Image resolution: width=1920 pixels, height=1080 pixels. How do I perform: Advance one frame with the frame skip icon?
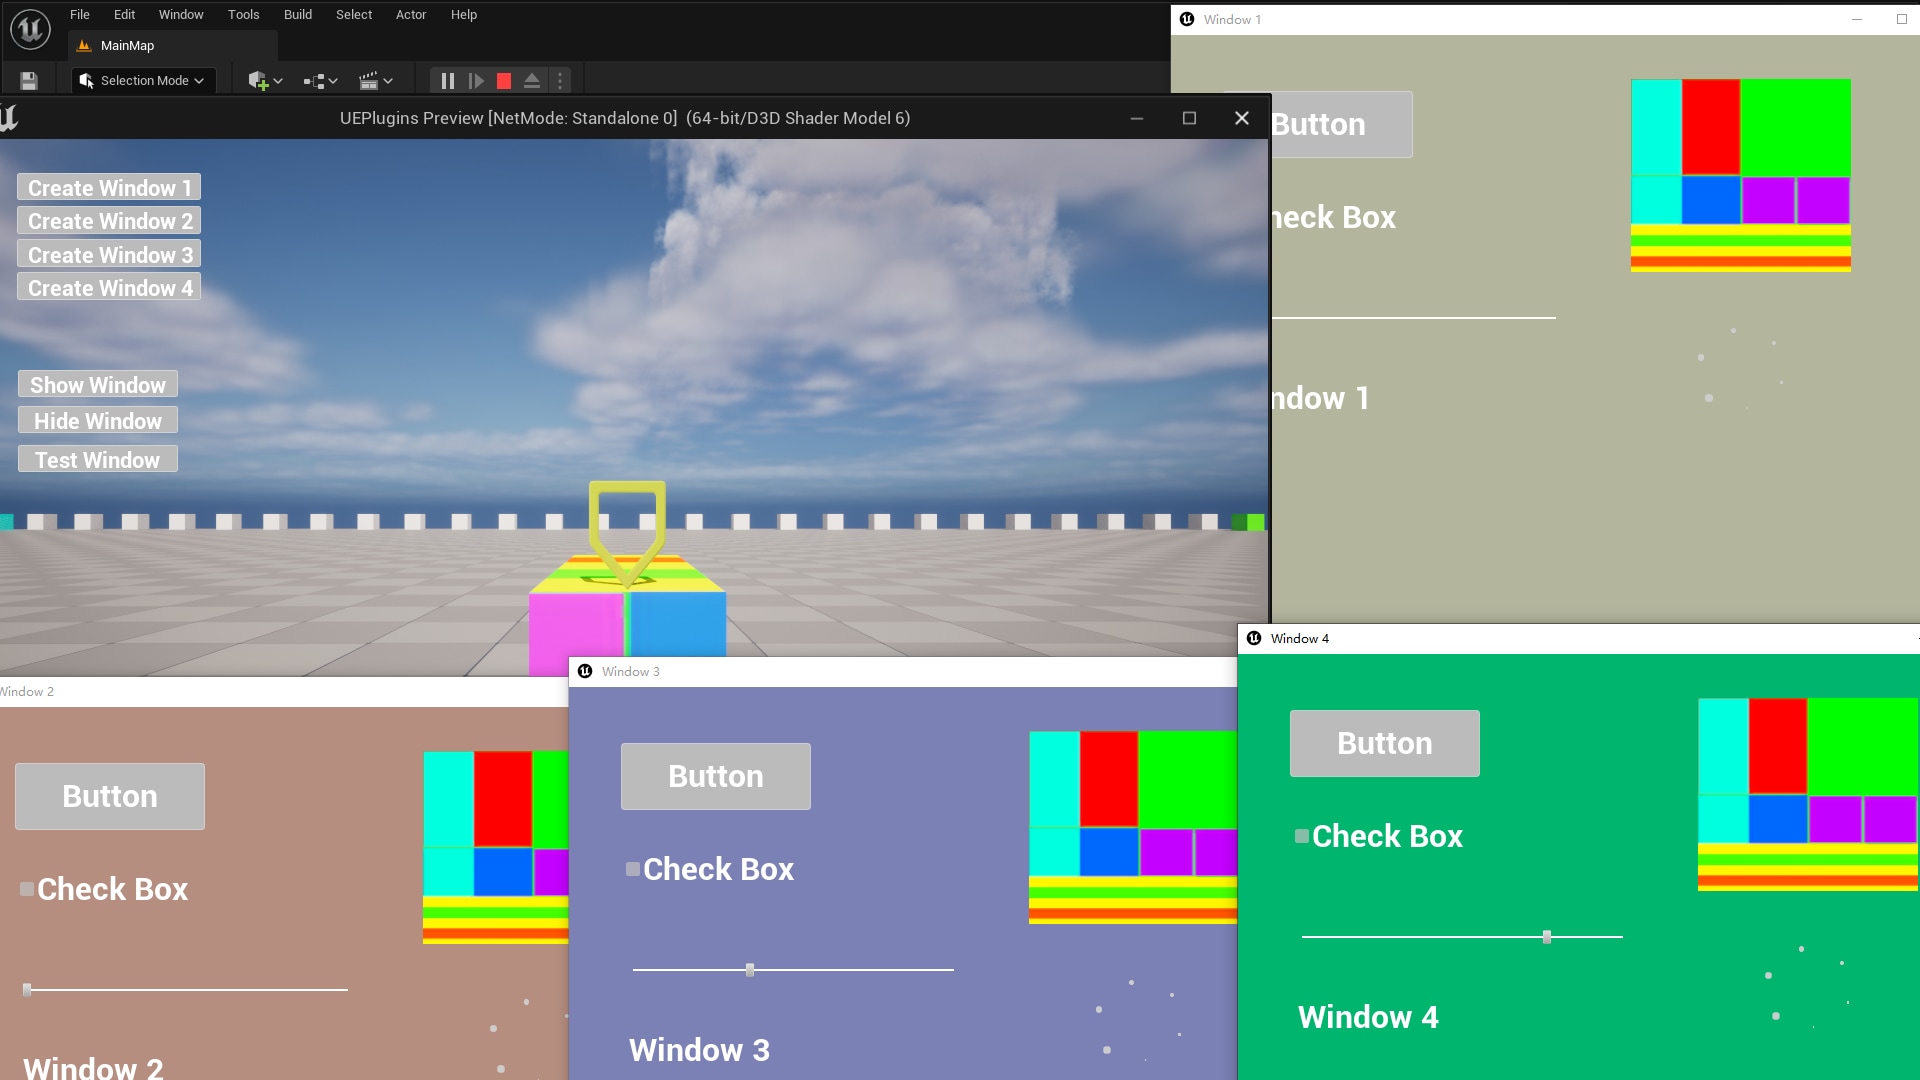pyautogui.click(x=477, y=80)
